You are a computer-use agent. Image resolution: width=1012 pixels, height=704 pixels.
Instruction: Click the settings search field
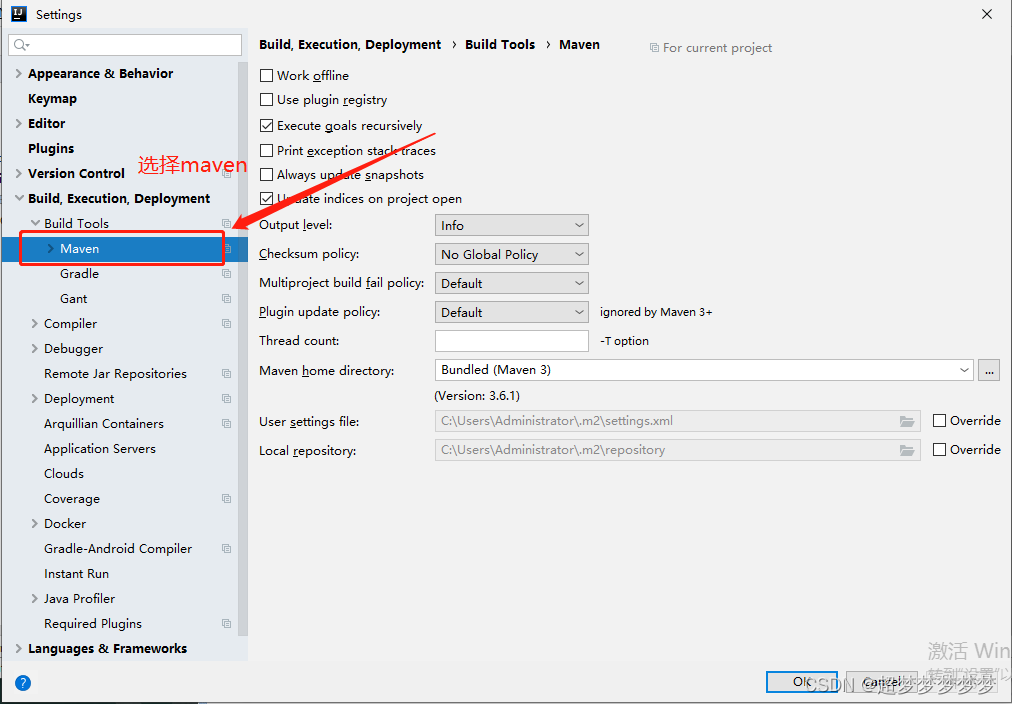point(125,45)
